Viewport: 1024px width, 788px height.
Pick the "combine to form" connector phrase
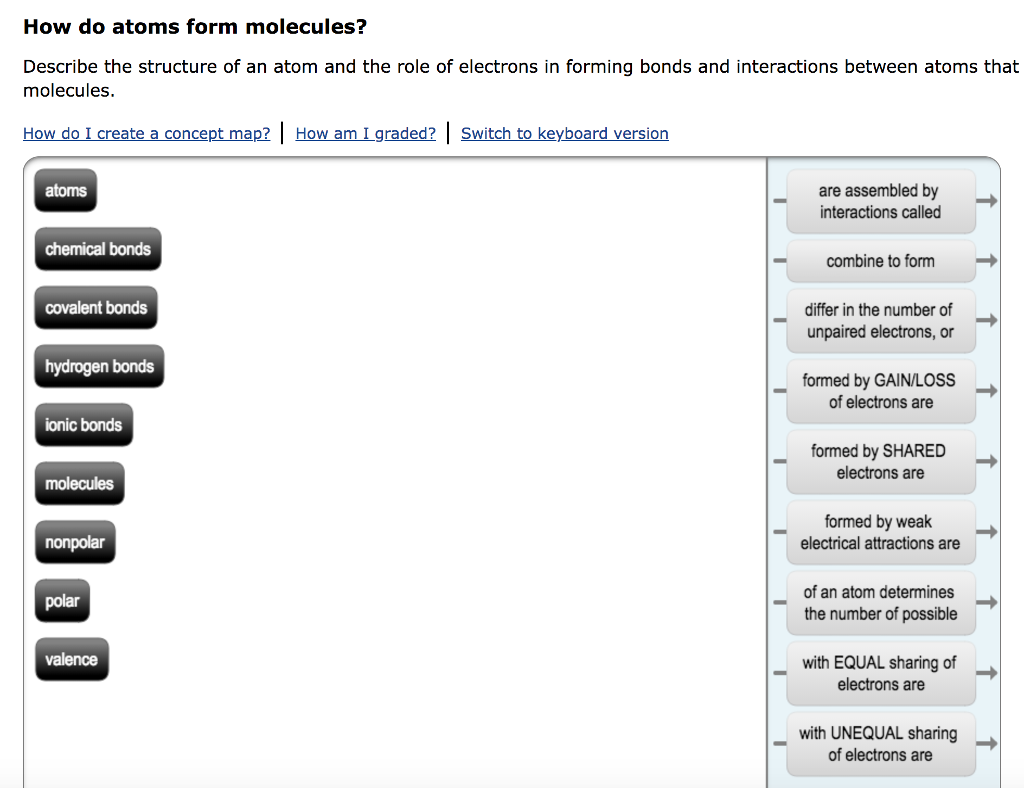point(881,261)
